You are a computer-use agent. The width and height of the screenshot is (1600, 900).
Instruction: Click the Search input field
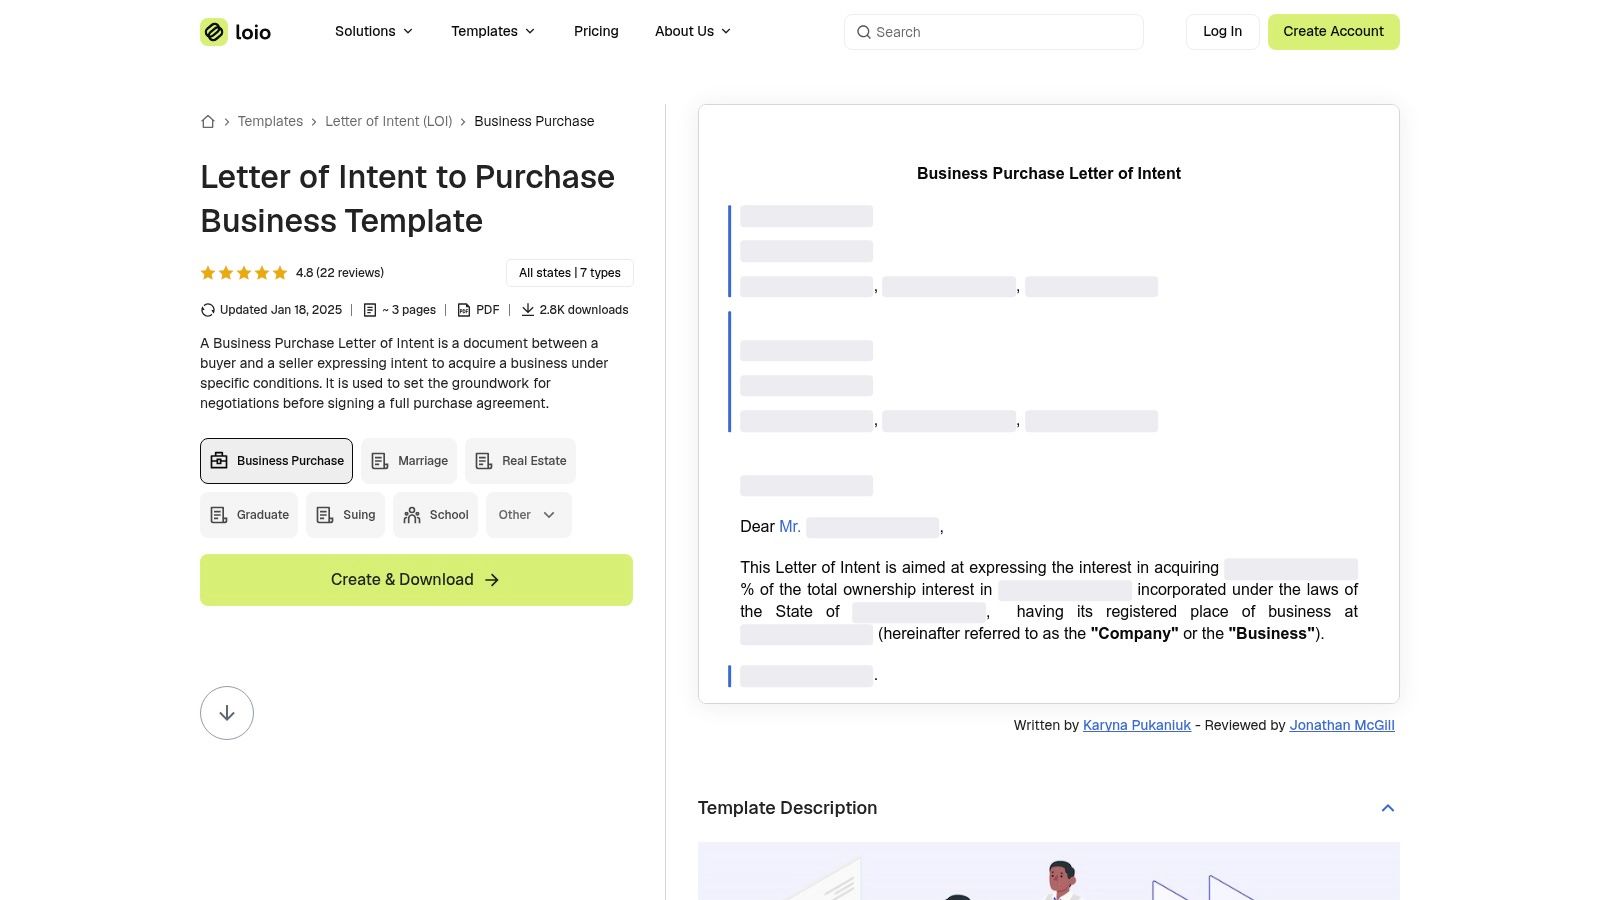click(x=1000, y=32)
